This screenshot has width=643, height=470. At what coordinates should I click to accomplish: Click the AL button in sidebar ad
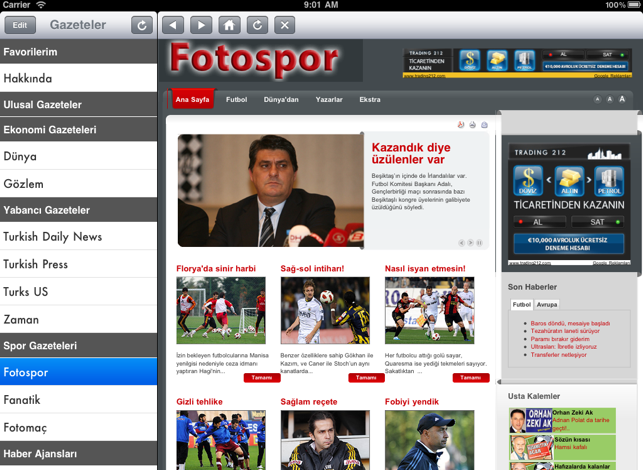539,222
